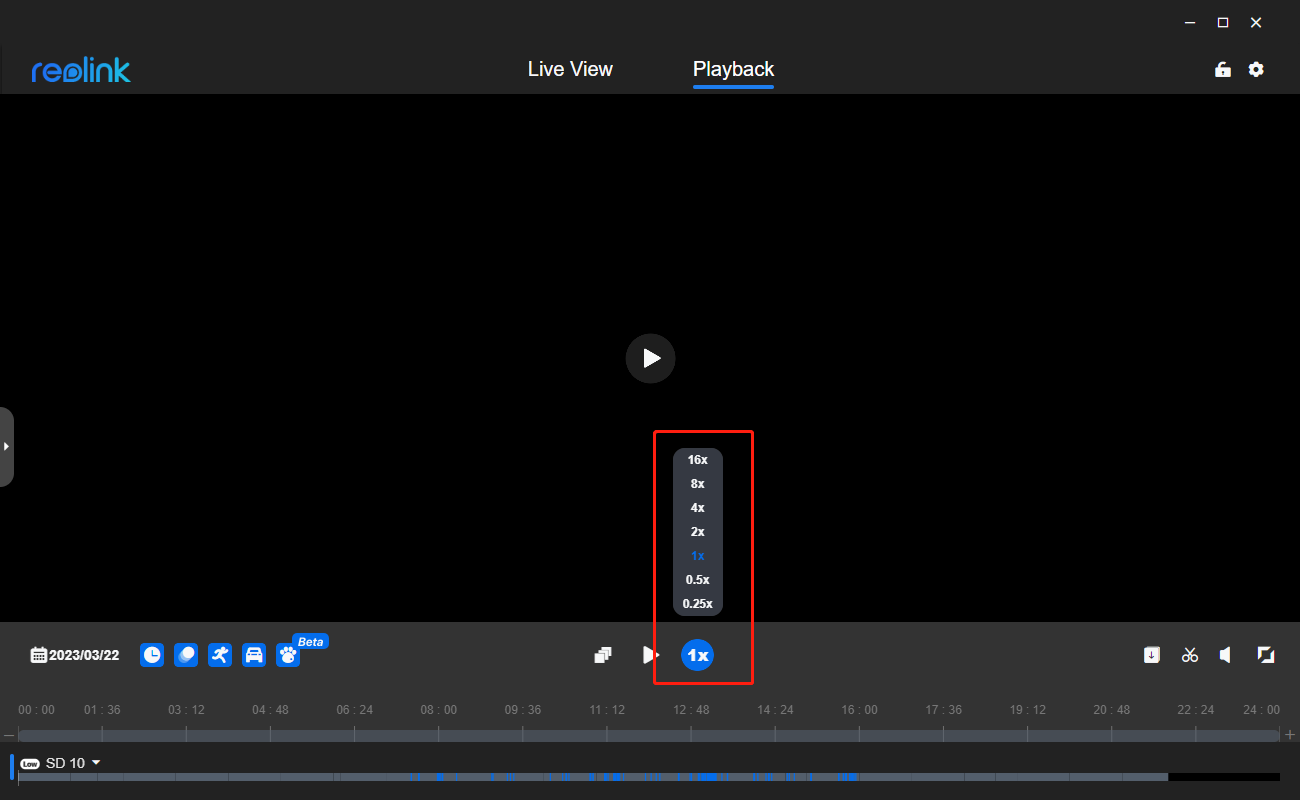Click the large play button in video

tap(651, 358)
